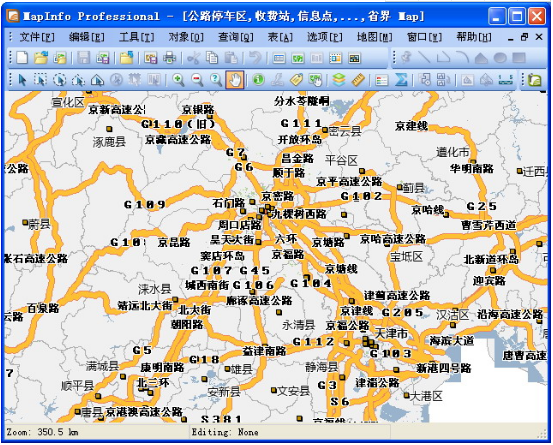Click the rightmost green tool manager icon

pos(534,80)
